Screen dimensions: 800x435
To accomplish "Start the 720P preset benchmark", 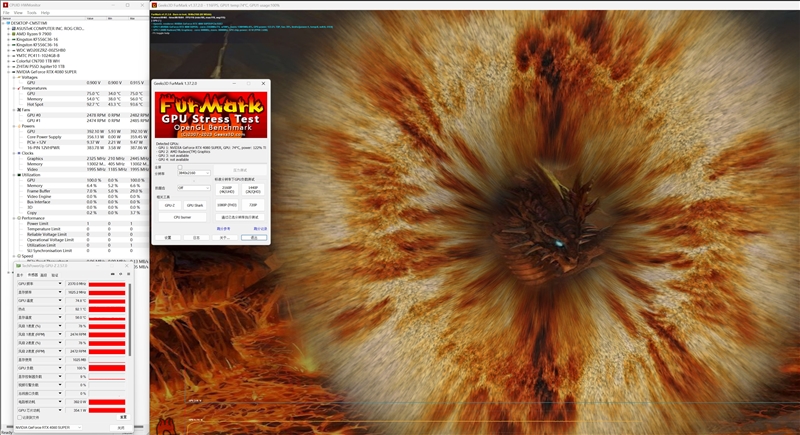I will 253,205.
